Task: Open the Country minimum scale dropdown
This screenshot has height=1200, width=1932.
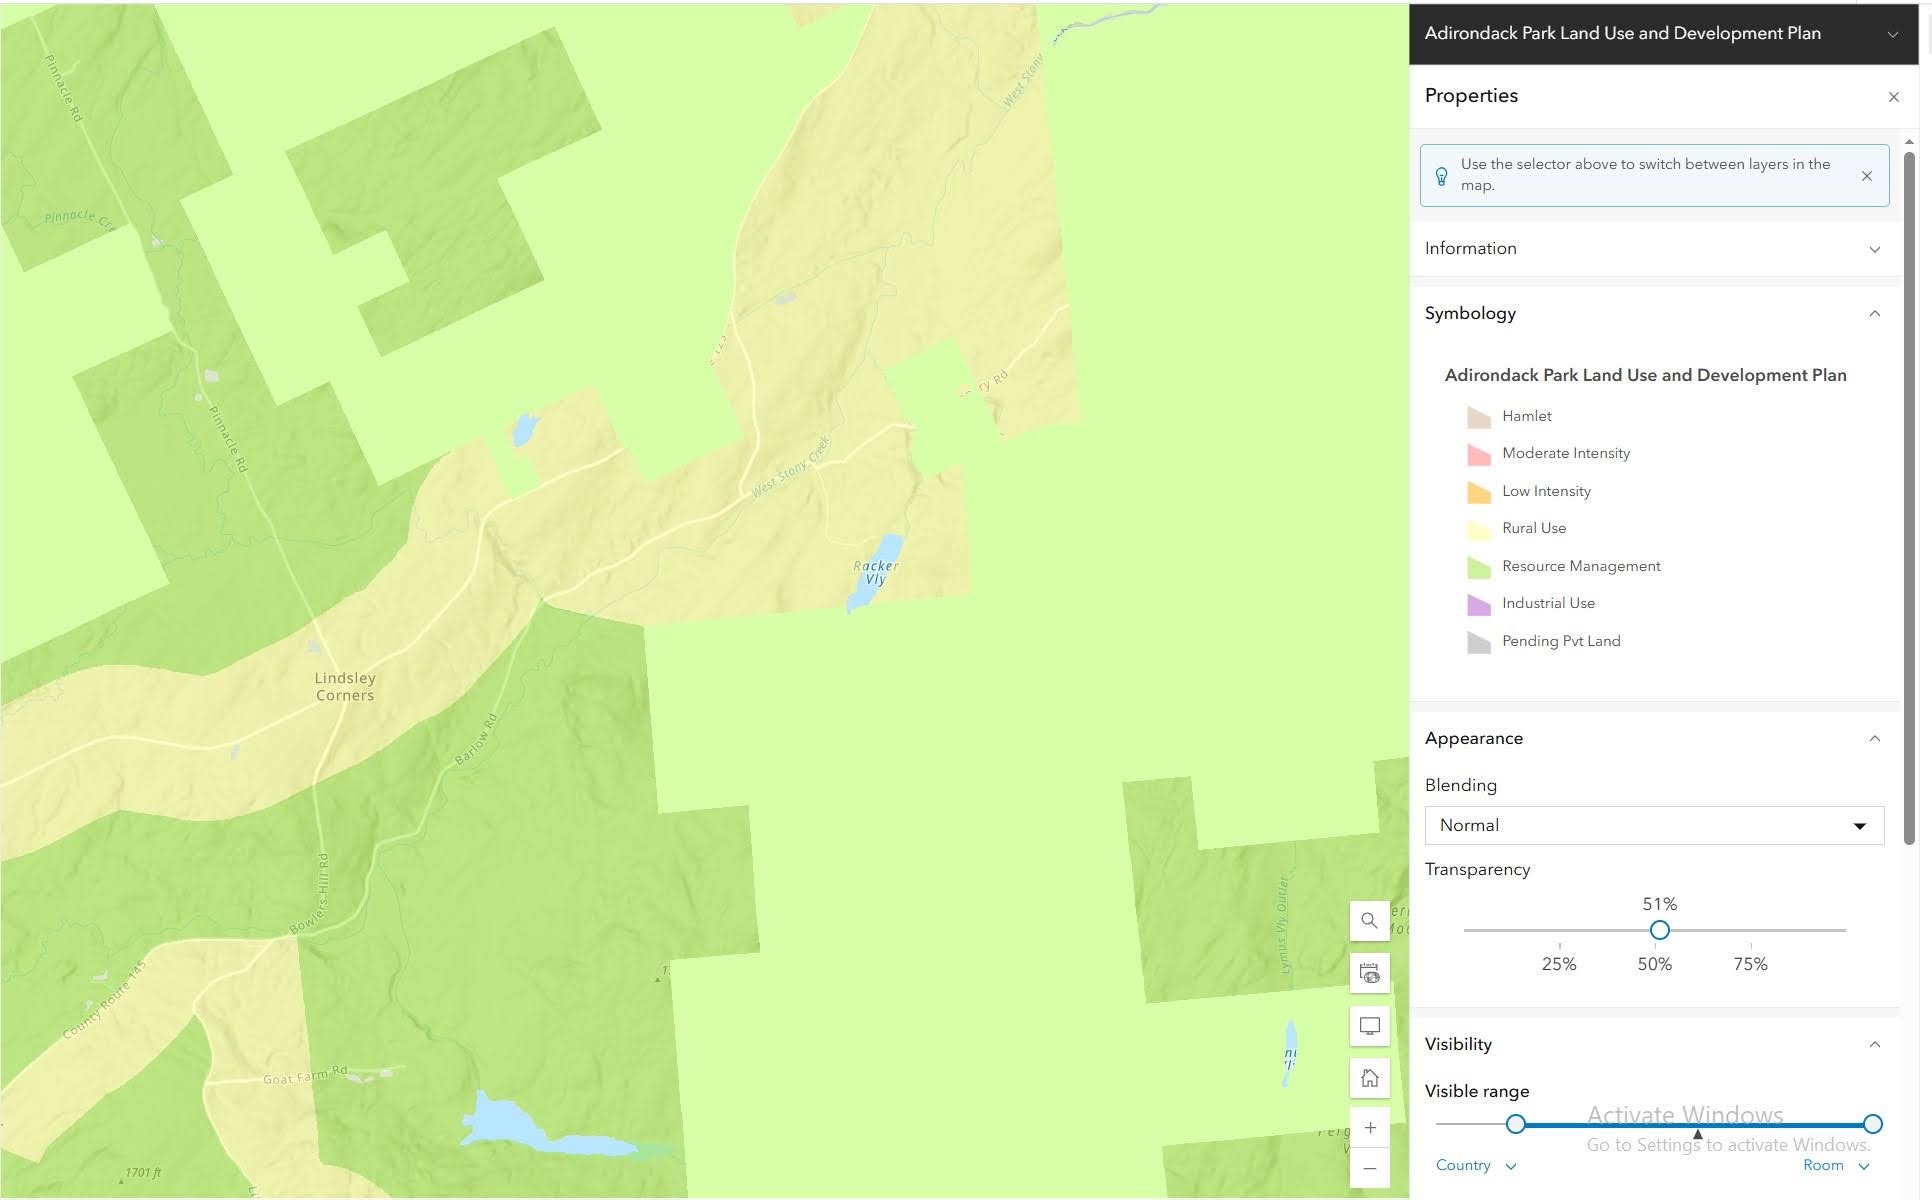Action: (x=1476, y=1166)
